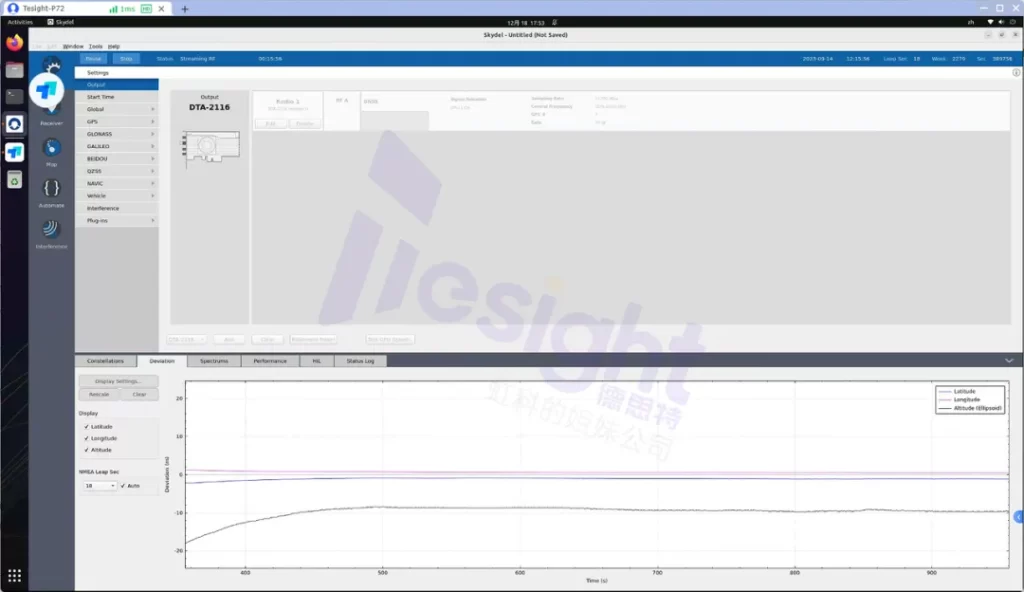Select the Interference sidebar icon
The image size is (1024, 592).
click(52, 229)
